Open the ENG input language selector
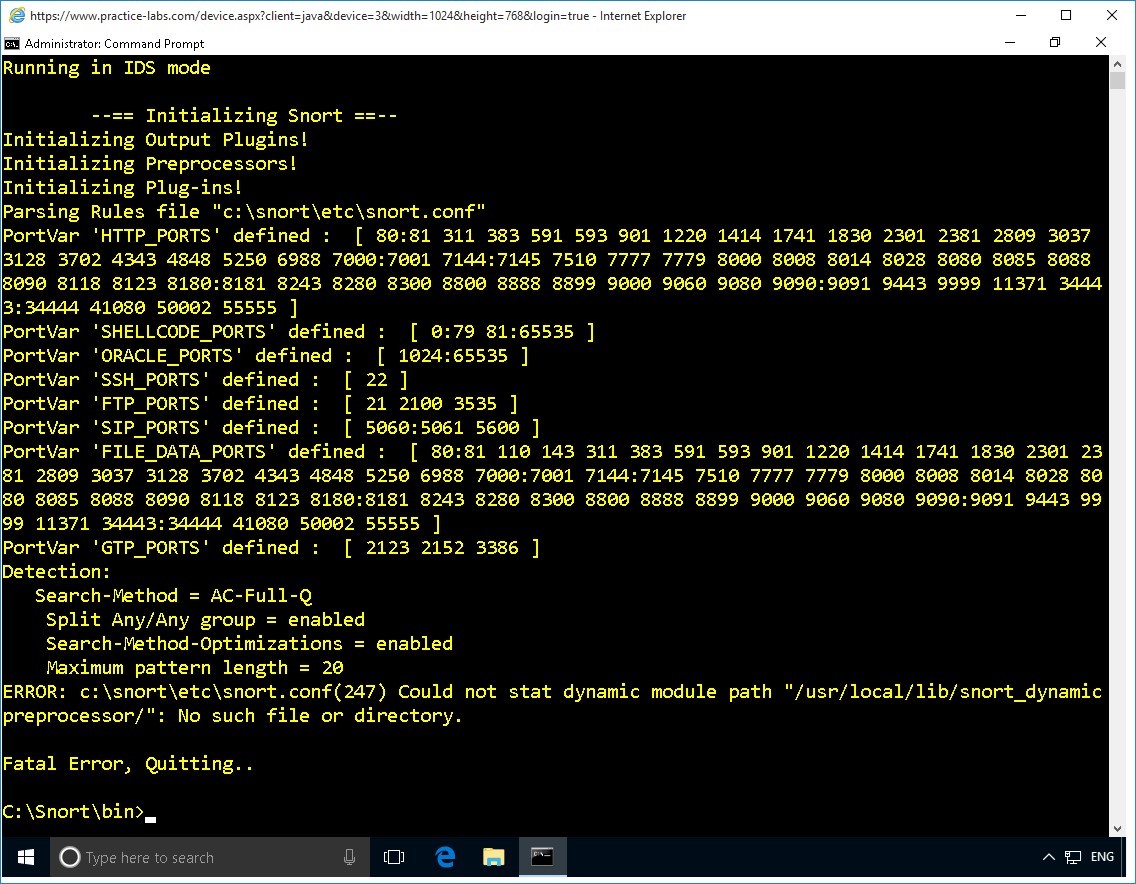The width and height of the screenshot is (1136, 884). 1102,857
